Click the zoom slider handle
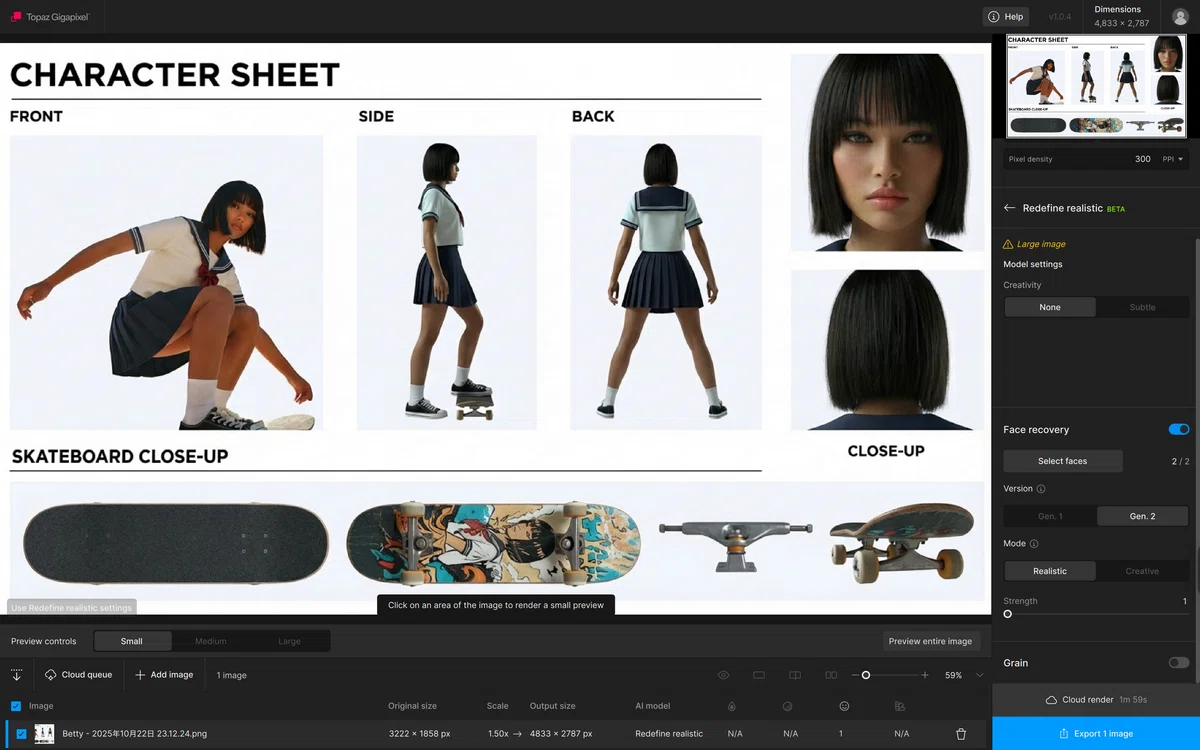This screenshot has height=750, width=1200. pos(866,675)
